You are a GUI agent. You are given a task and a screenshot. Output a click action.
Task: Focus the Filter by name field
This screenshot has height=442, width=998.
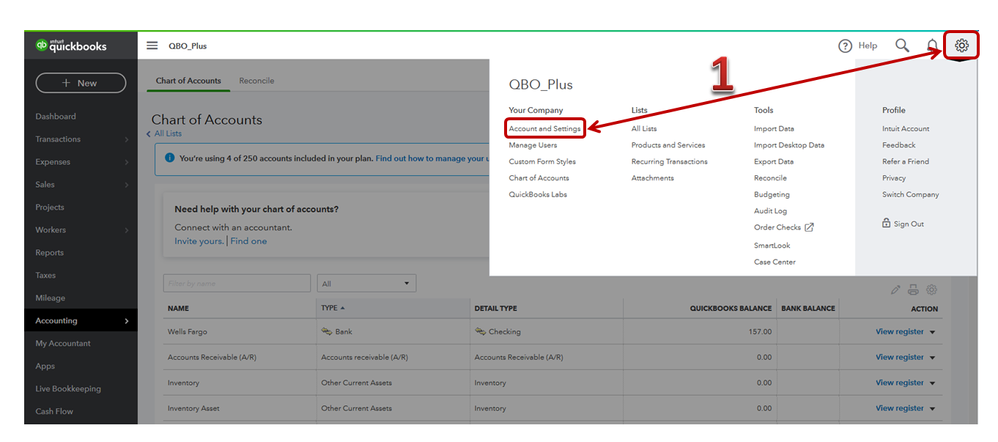(x=237, y=283)
